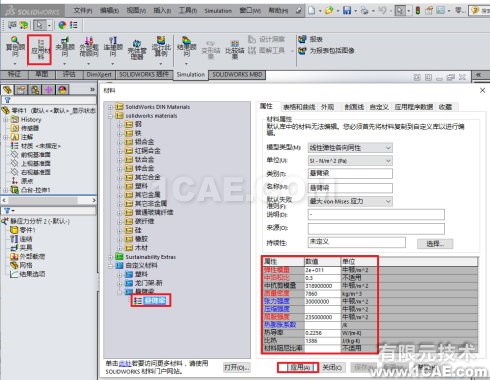This screenshot has height=380, width=490.
Task: Expand the 铝合金 (aluminium alloys) folder
Action: [120, 142]
